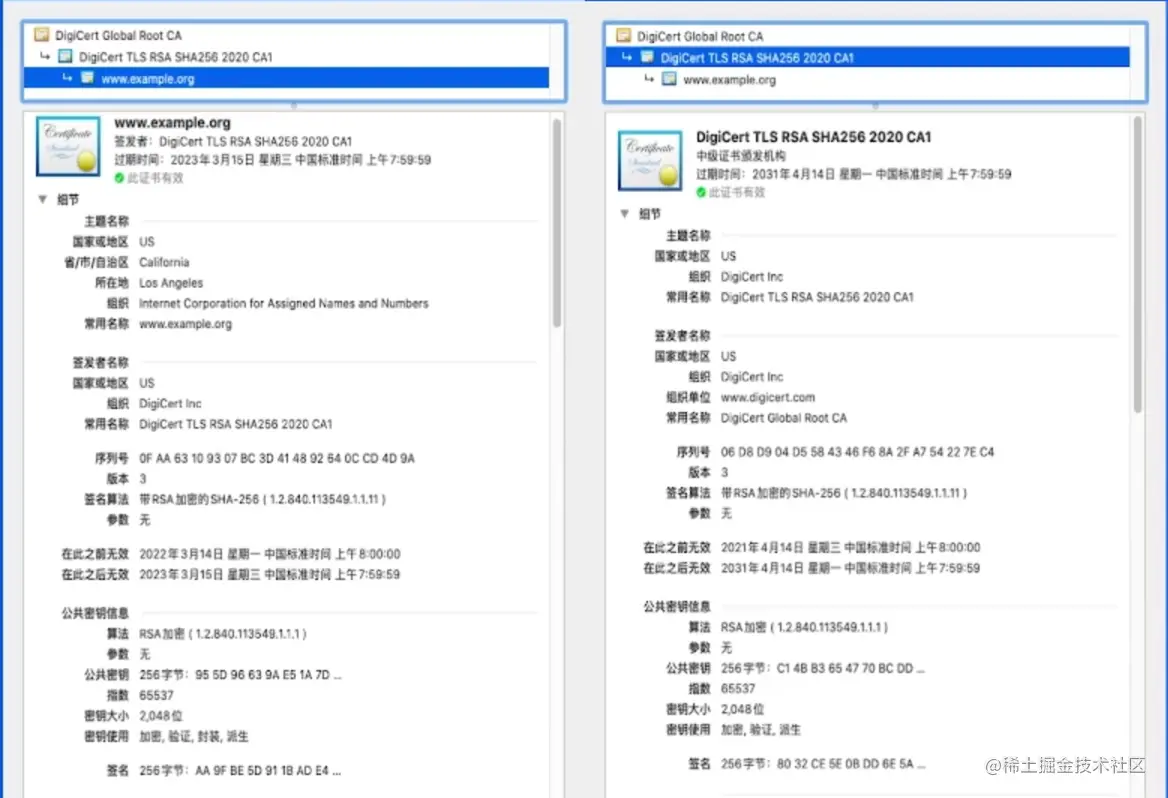Click 2021年4月14日 not-valid-before date in right window
1168x798 pixels.
pyautogui.click(x=850, y=548)
